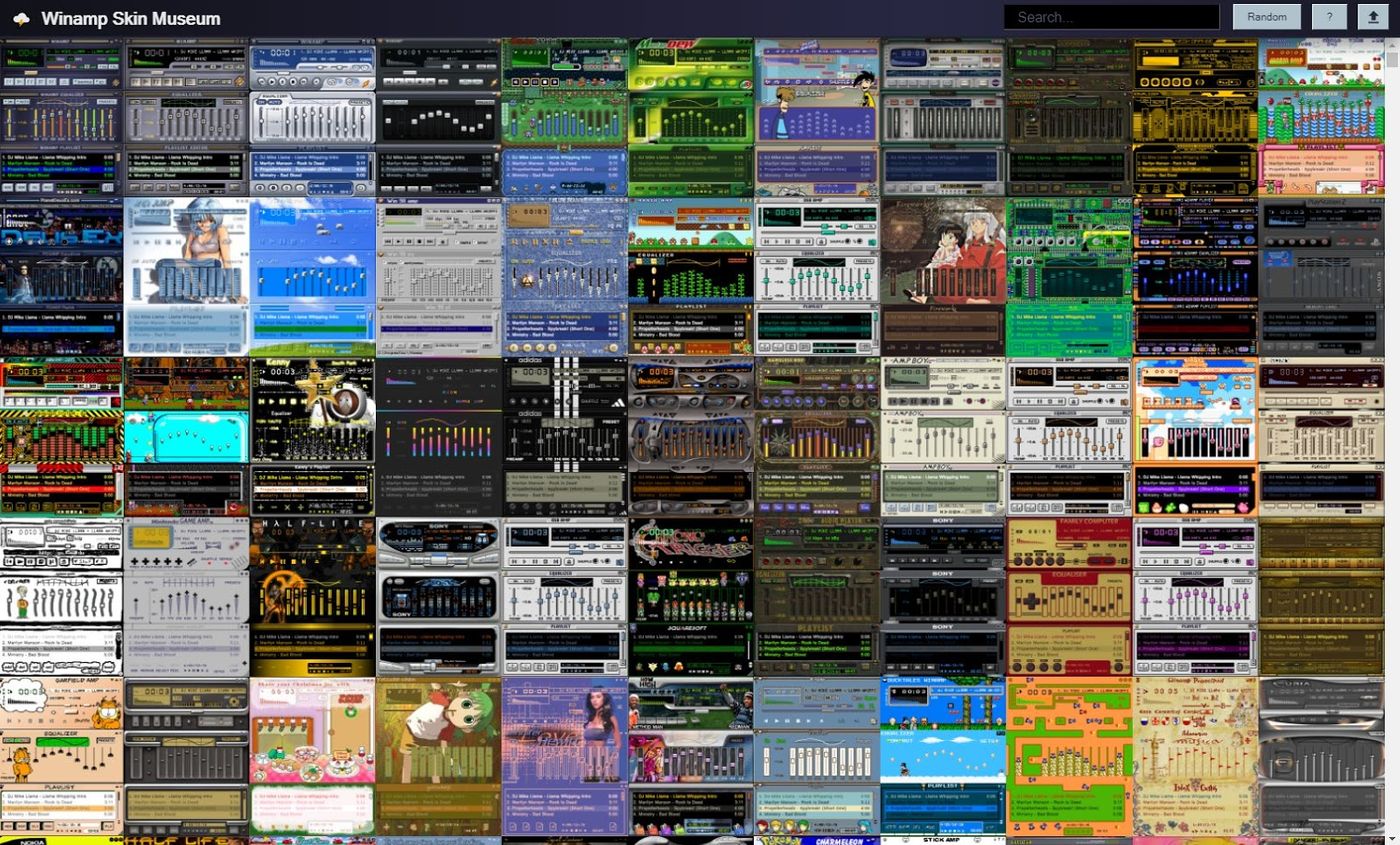Click the Random button
This screenshot has width=1400, height=845.
1267,17
